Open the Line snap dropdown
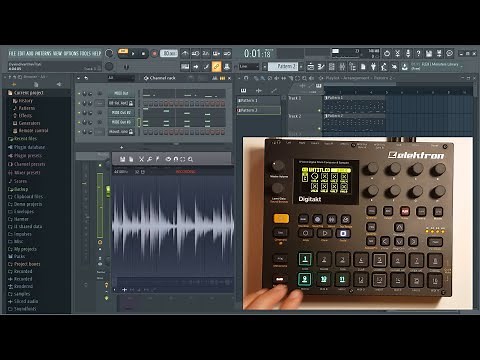Screen dimensions: 480x360 pos(249,67)
